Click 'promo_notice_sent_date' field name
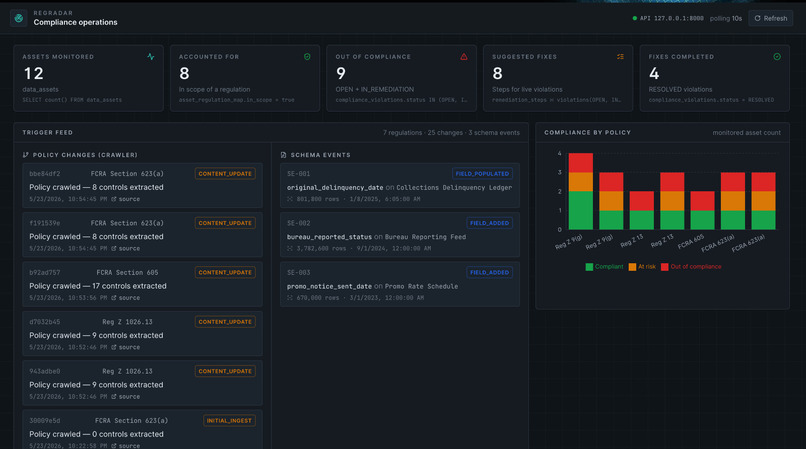Viewport: 806px width, 449px height. tap(329, 286)
